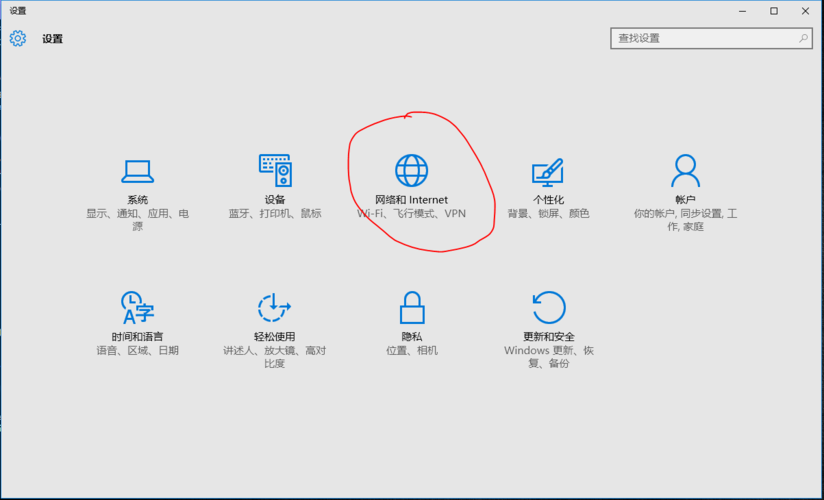Viewport: 824px width, 500px height.
Task: Open the 帐户 person icon
Action: point(685,170)
